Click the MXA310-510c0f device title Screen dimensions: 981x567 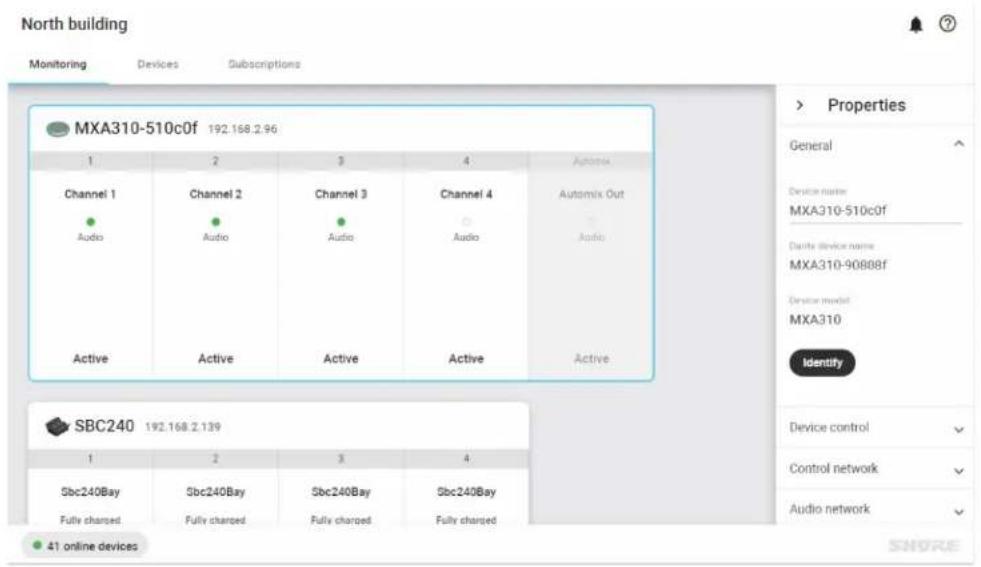[x=136, y=128]
